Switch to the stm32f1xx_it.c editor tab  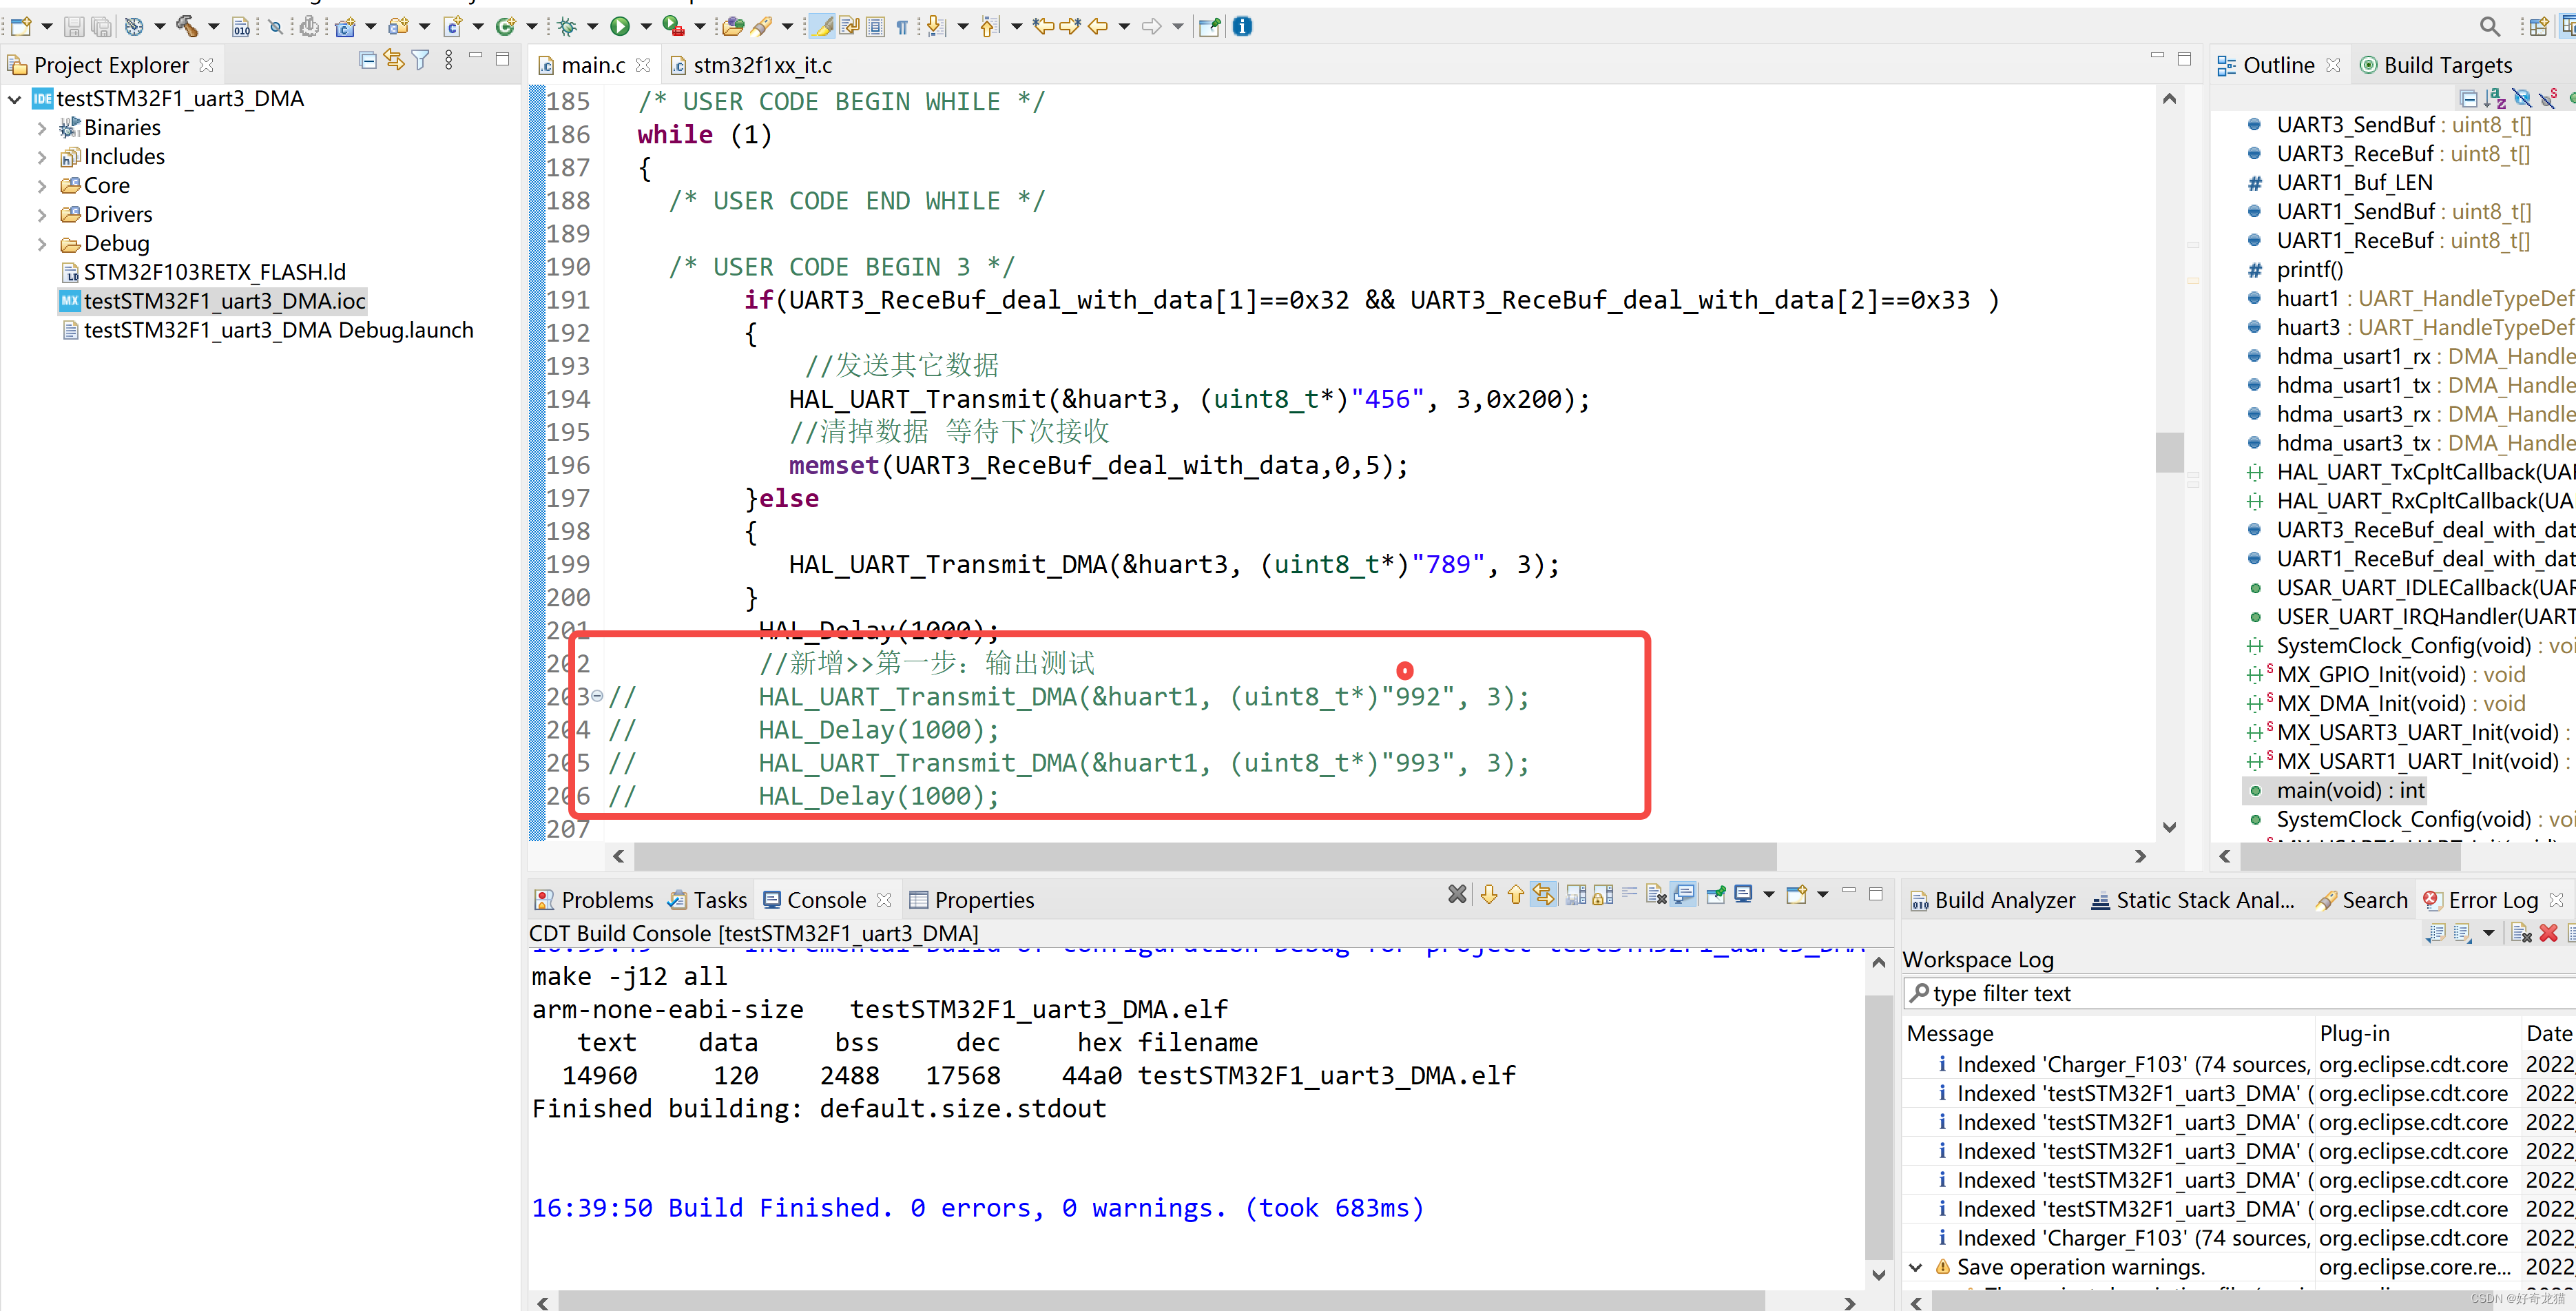[x=761, y=64]
